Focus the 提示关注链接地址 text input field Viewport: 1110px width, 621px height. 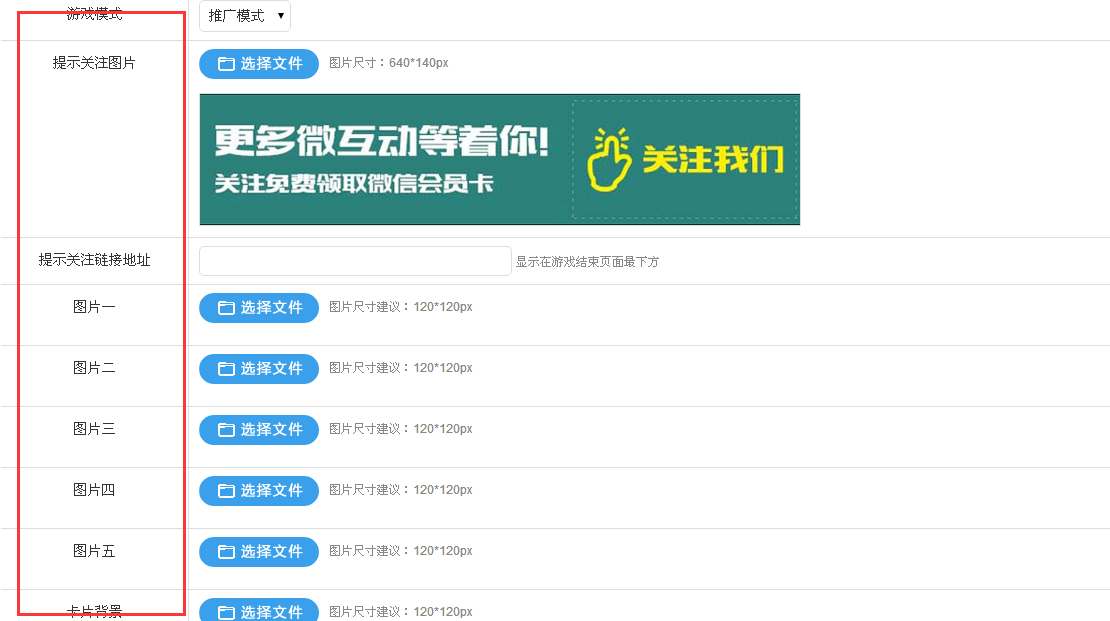(x=355, y=261)
